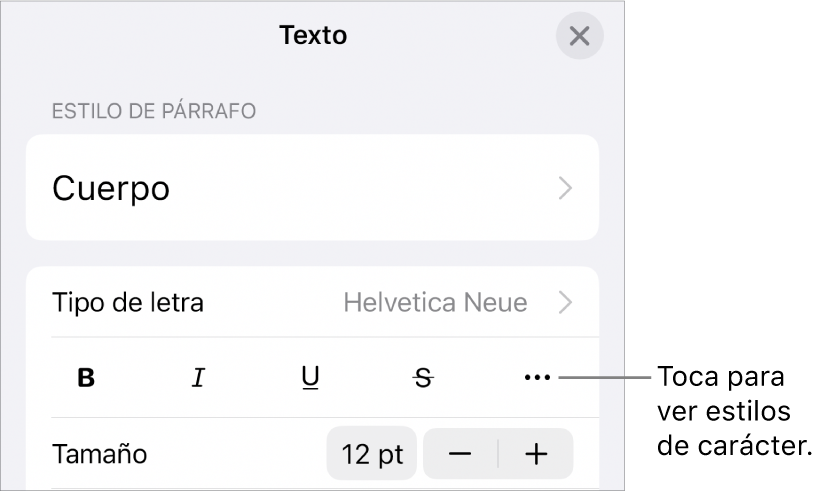
Task: Click the ESTILO DE PÁRRAFO section header
Action: [154, 110]
